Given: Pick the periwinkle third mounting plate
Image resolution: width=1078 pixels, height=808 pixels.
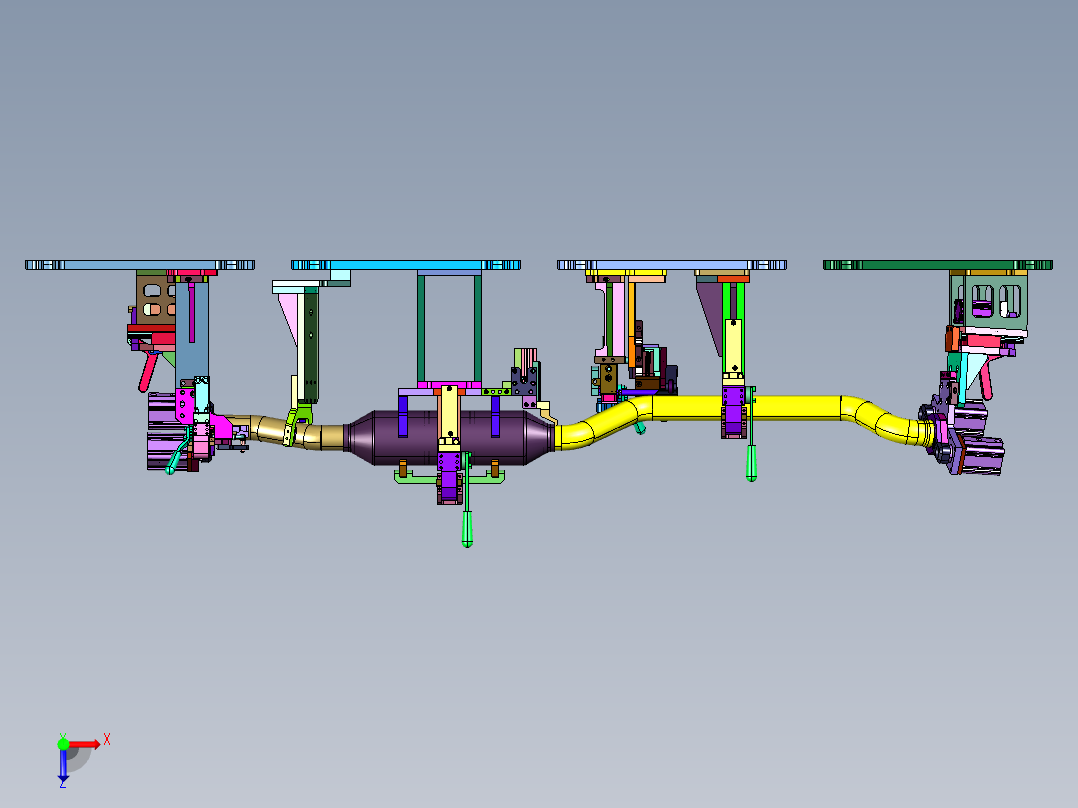Looking at the screenshot, I should click(x=672, y=265).
